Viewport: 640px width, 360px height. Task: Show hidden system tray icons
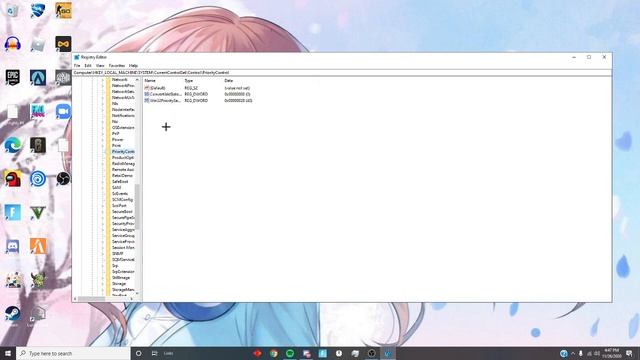click(x=573, y=353)
